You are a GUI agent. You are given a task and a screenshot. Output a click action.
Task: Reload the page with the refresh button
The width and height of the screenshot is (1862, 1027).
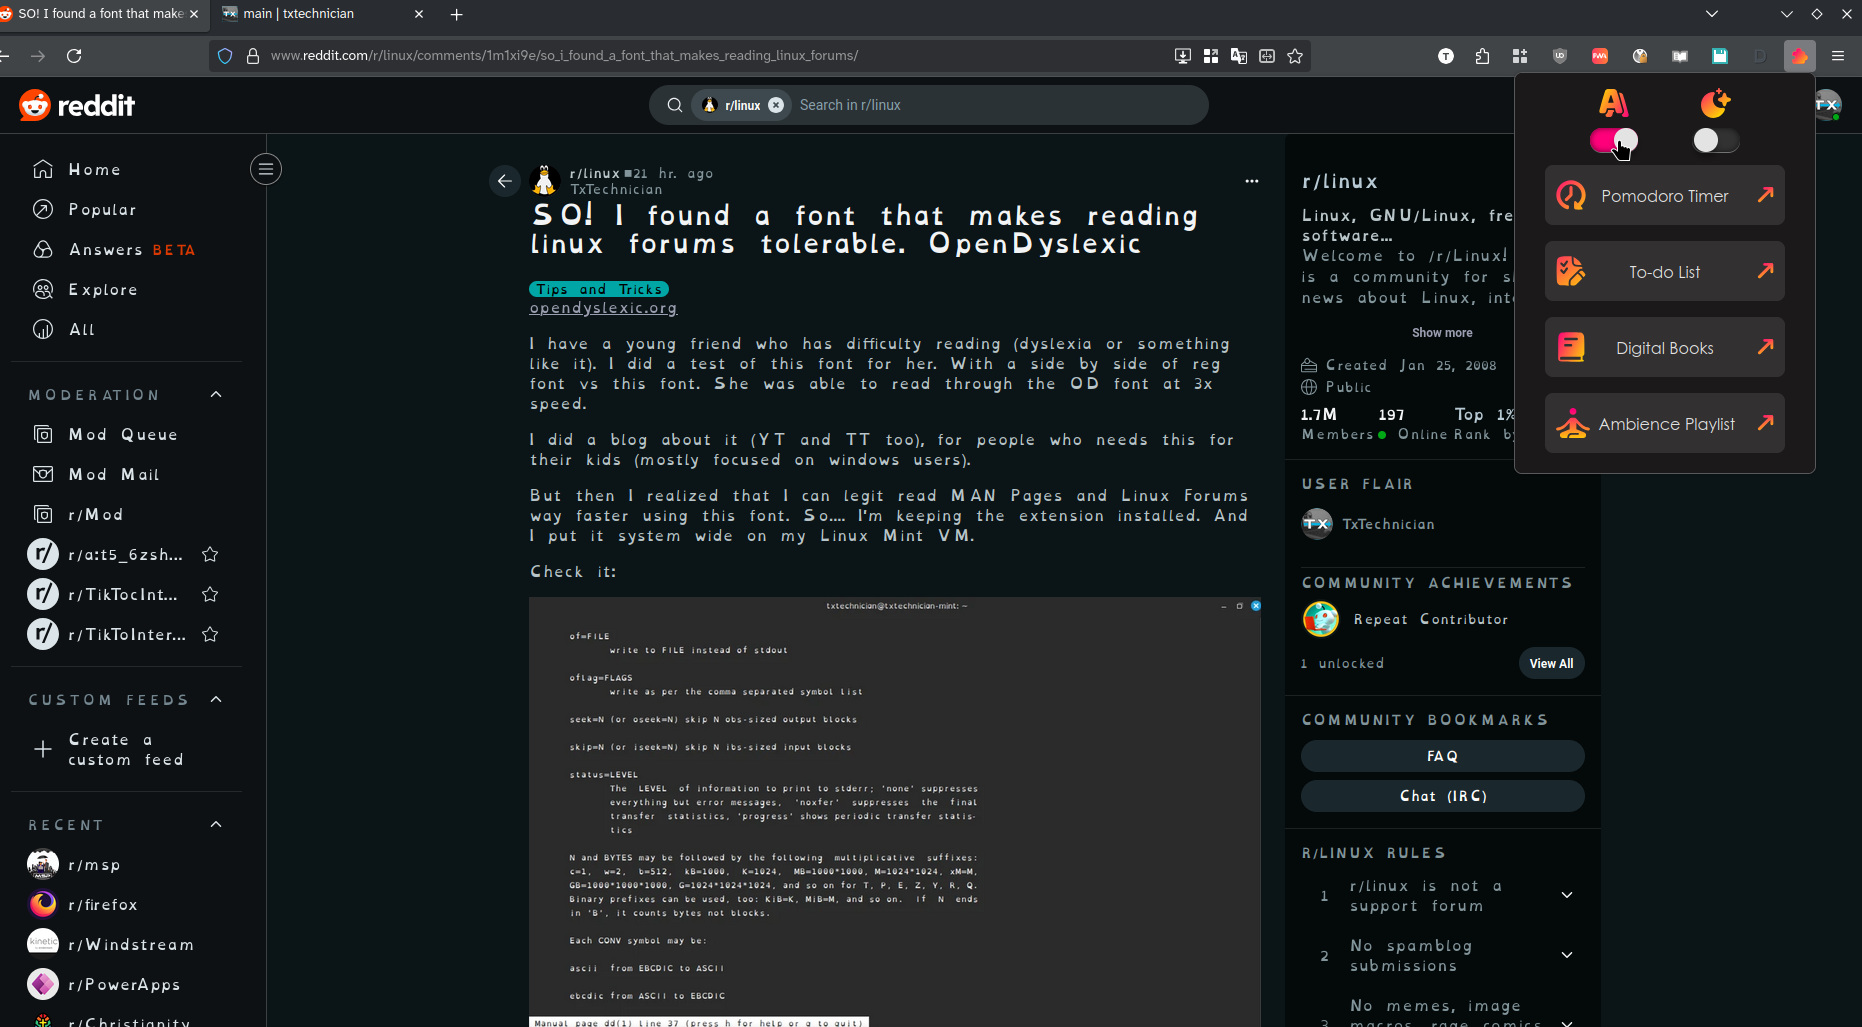(x=74, y=56)
